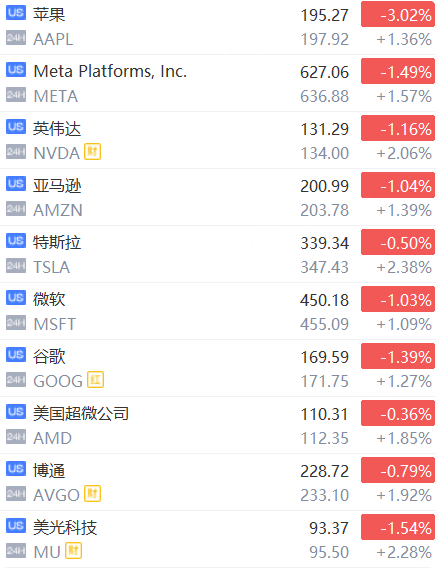Click the 财 earnings badge beside NVDA
Screen dimensions: 436x568
(92, 152)
